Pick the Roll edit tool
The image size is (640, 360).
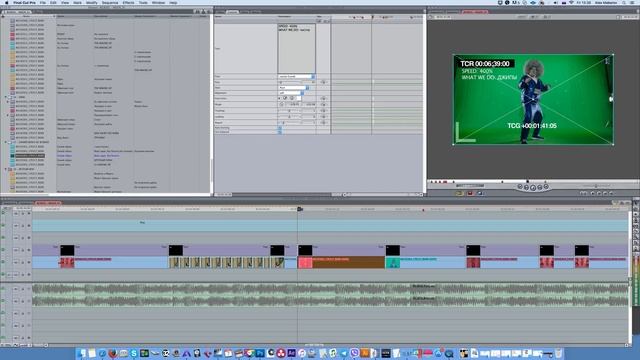(636, 220)
